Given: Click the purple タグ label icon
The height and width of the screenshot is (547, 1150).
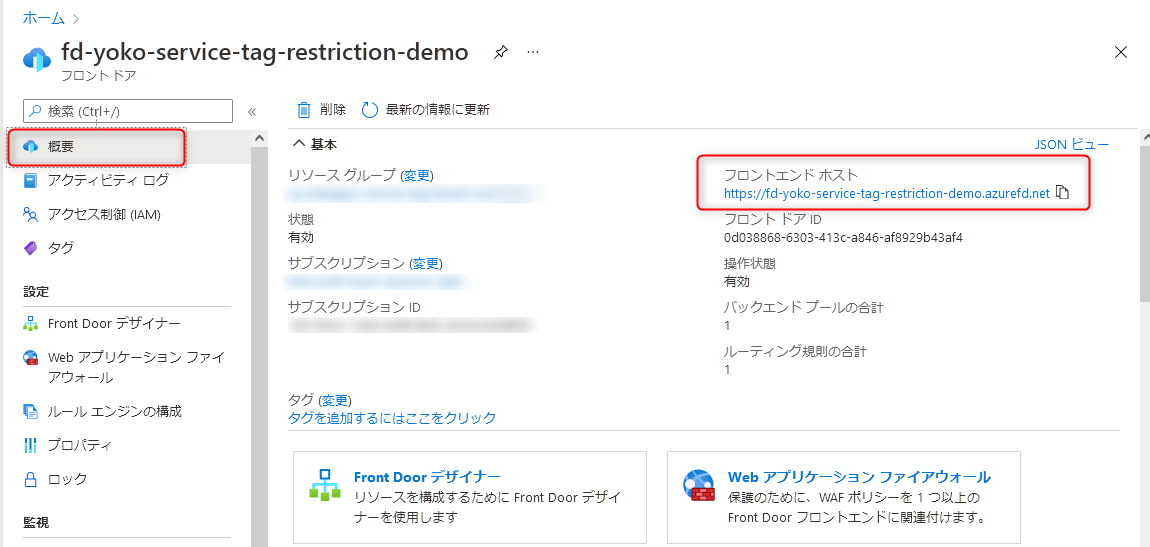Looking at the screenshot, I should (x=30, y=249).
